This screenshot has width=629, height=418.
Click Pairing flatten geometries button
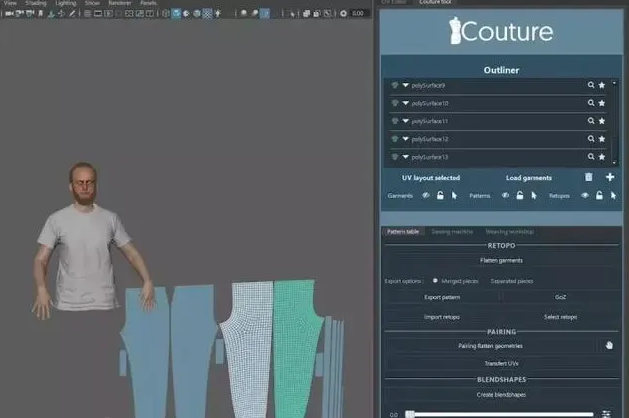point(490,345)
